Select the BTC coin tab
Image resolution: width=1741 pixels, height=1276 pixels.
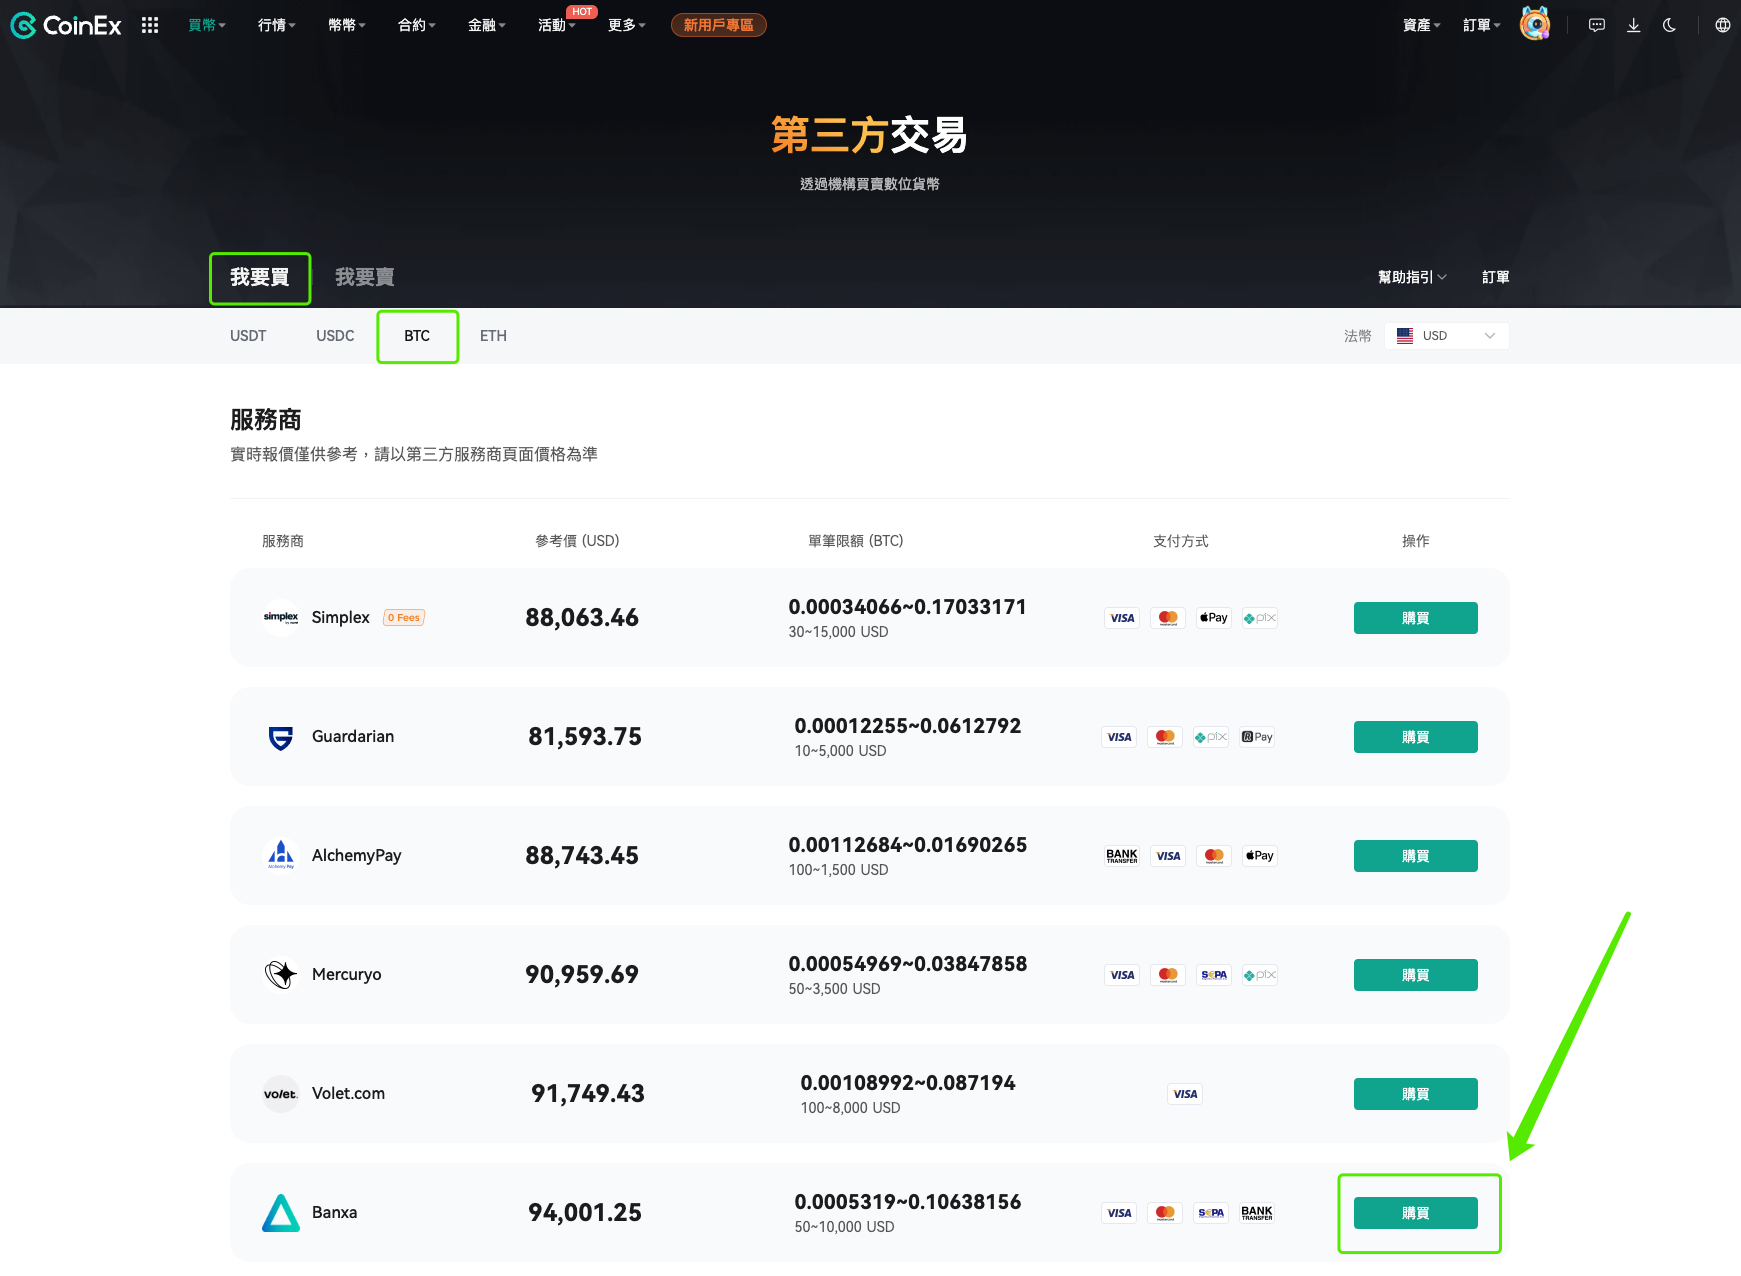(417, 336)
